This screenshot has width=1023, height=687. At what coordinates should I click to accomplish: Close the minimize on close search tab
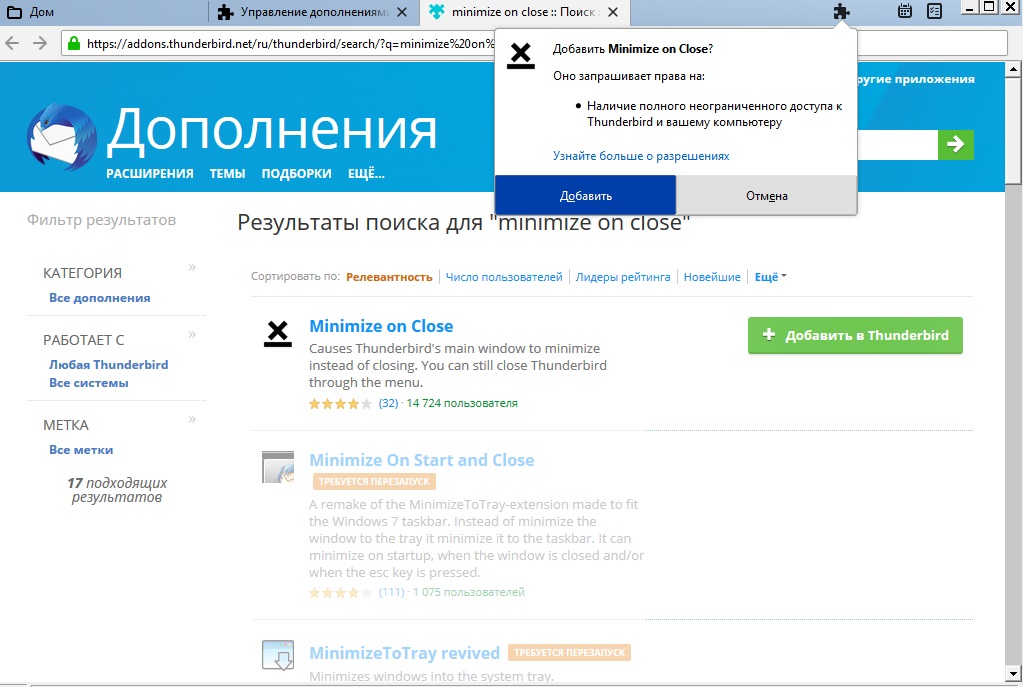click(x=613, y=12)
